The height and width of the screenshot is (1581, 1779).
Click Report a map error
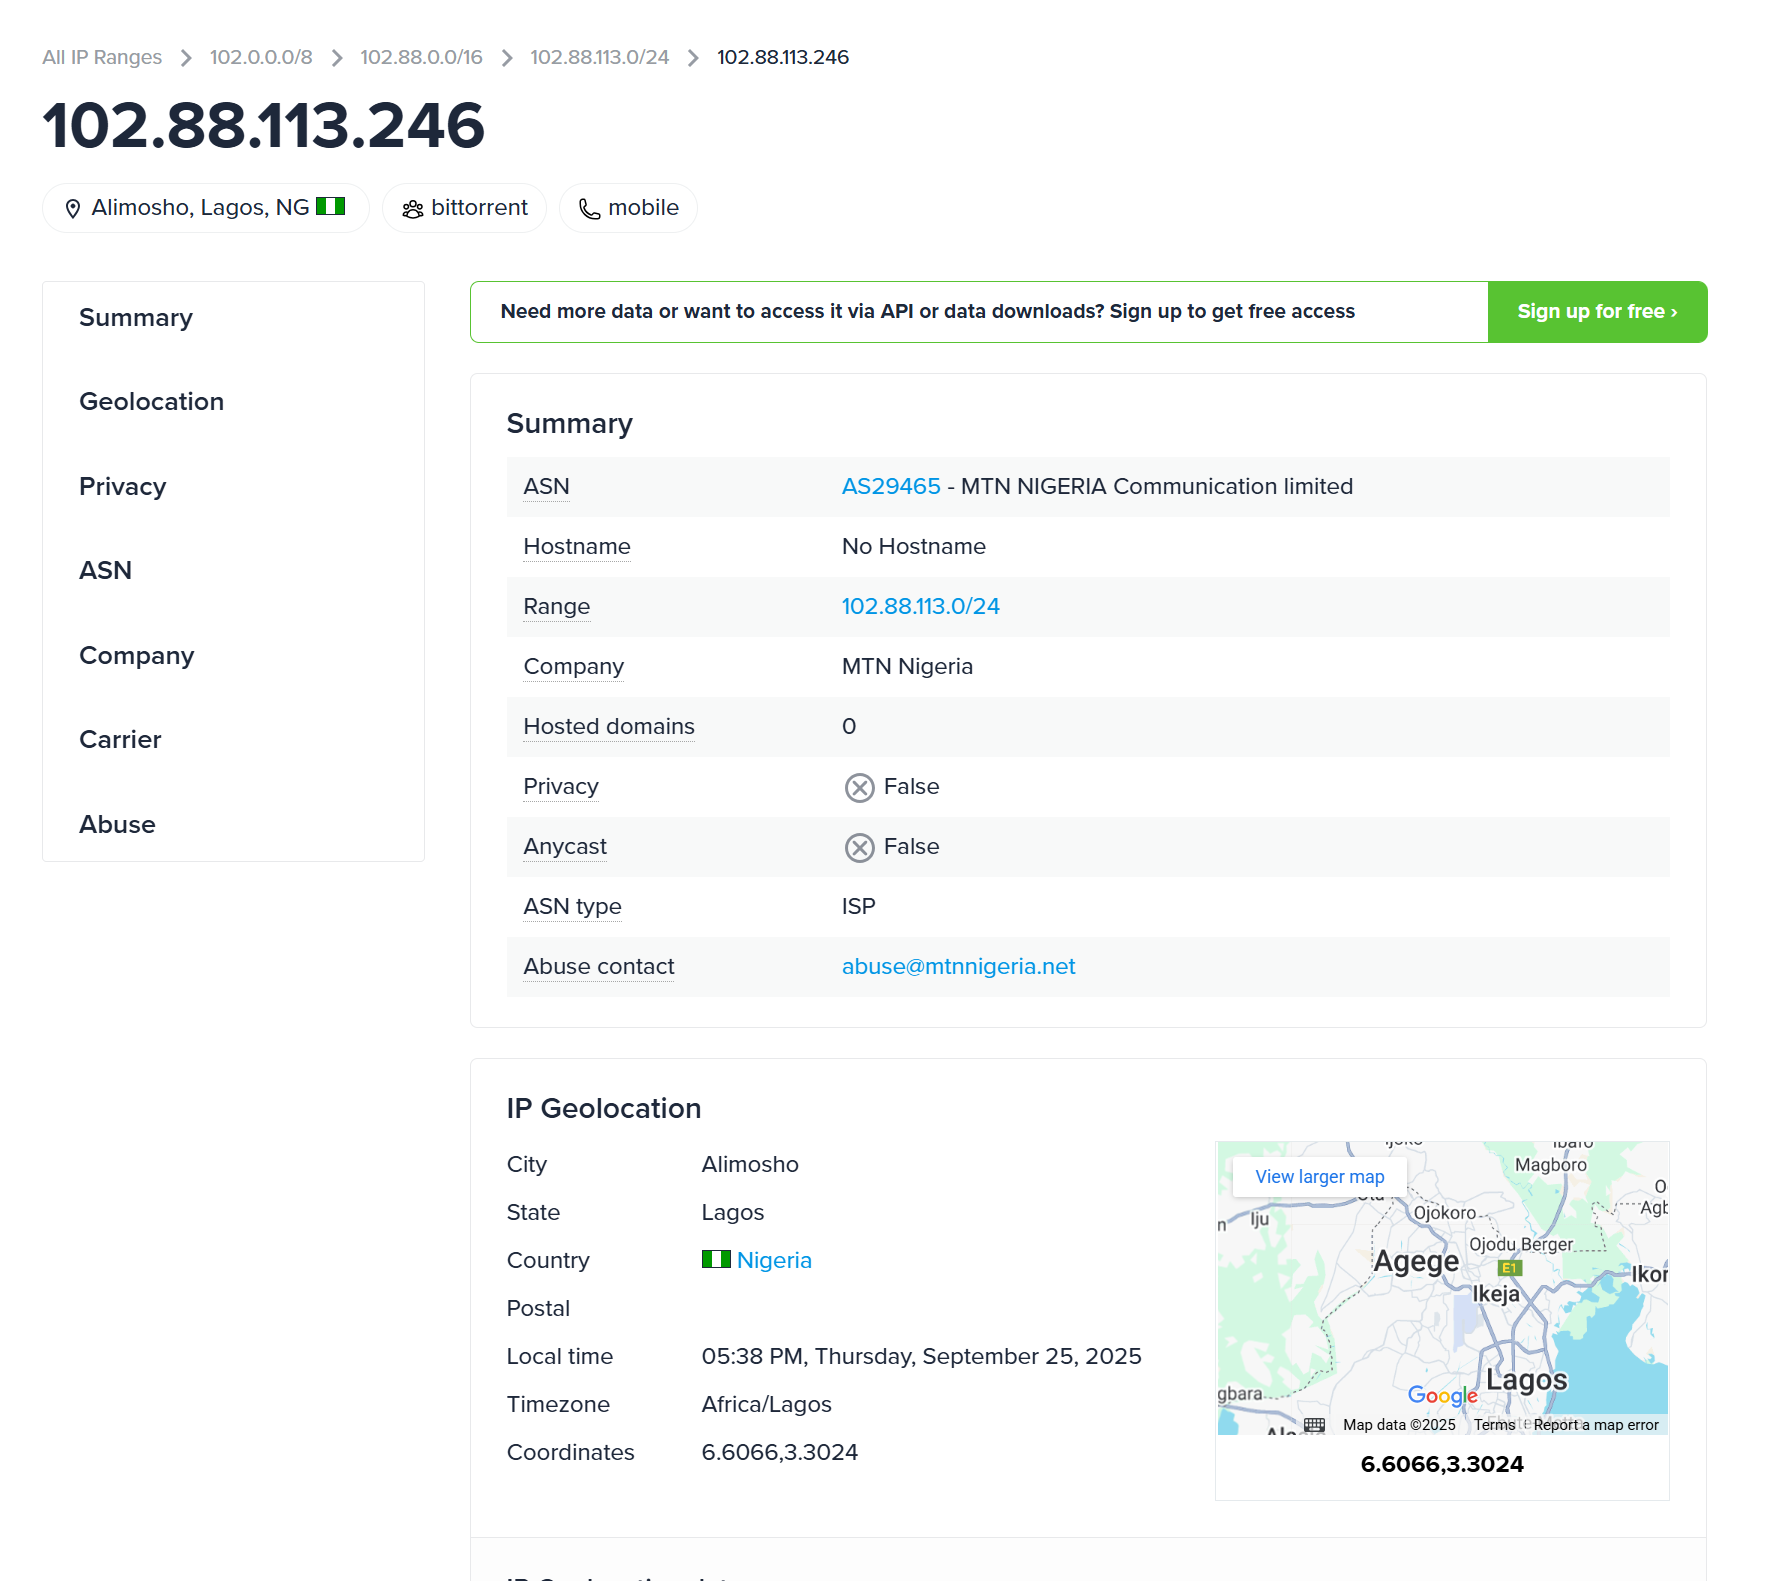[x=1596, y=1425]
